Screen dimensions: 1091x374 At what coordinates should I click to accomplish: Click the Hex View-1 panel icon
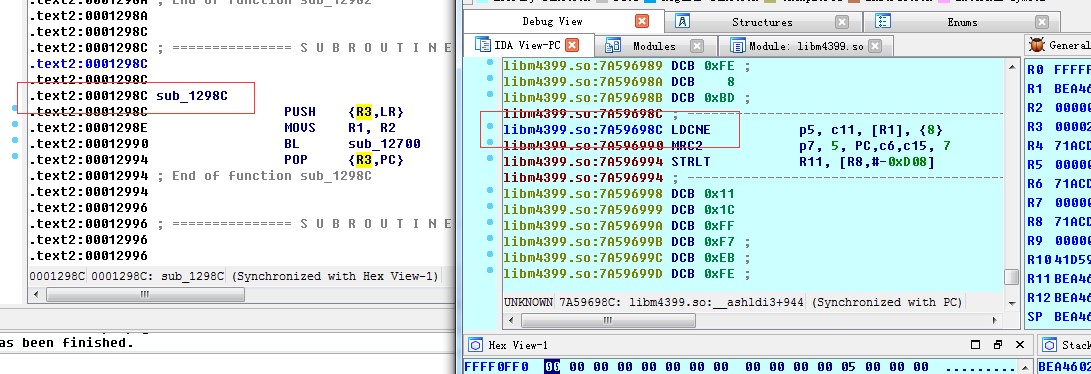point(475,345)
